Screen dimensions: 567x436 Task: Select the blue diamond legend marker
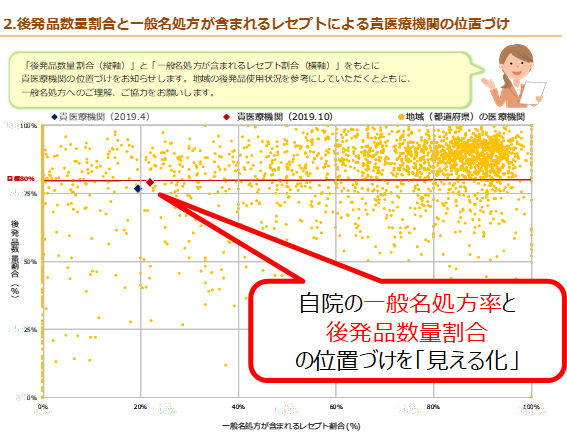55,117
